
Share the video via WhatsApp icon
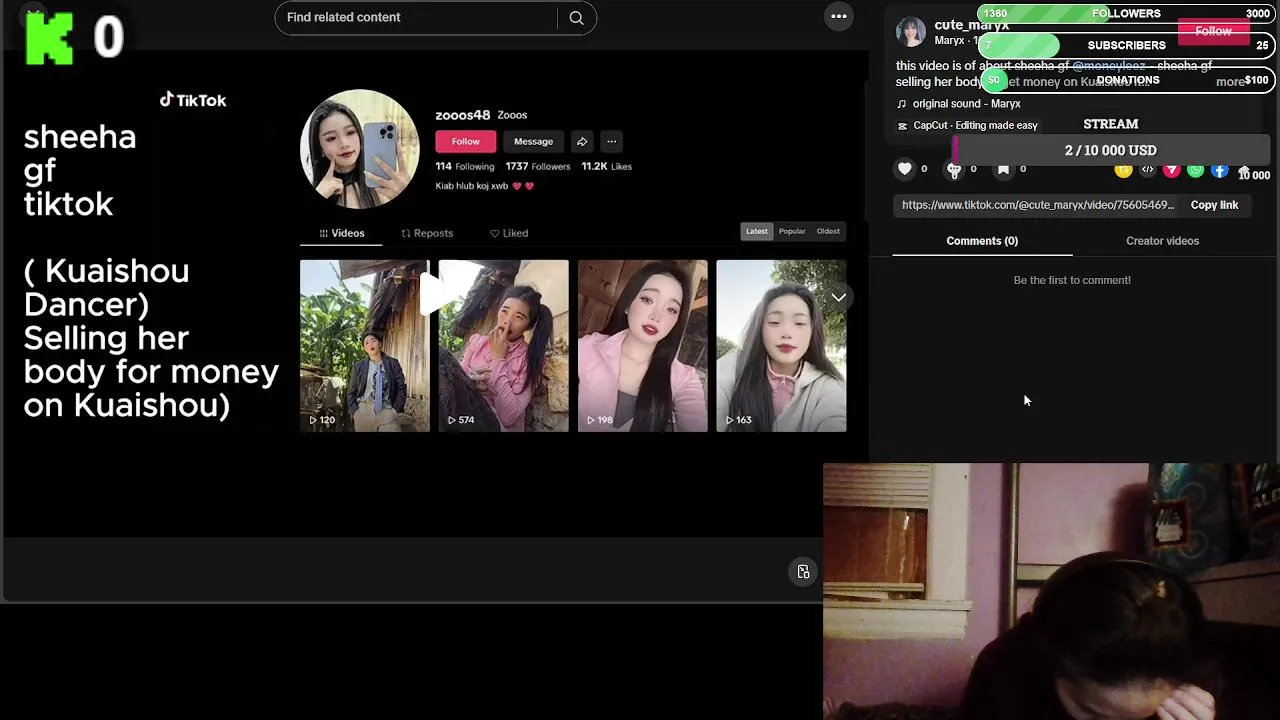click(1195, 170)
